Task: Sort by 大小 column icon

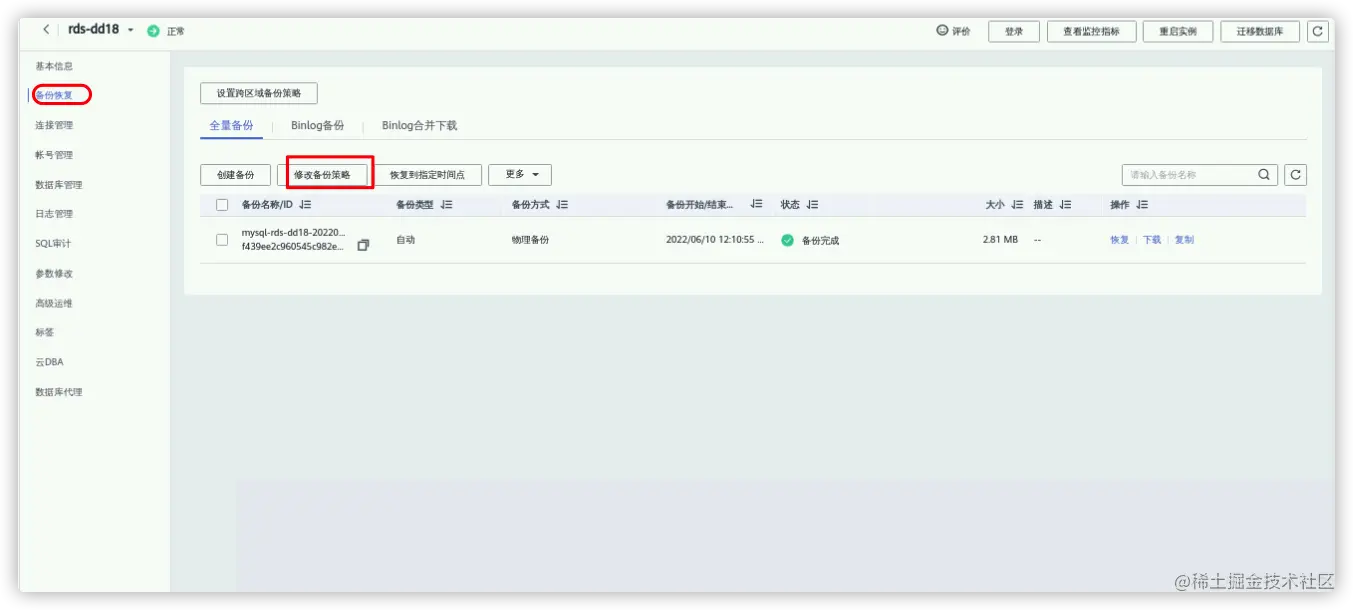Action: click(x=1017, y=205)
